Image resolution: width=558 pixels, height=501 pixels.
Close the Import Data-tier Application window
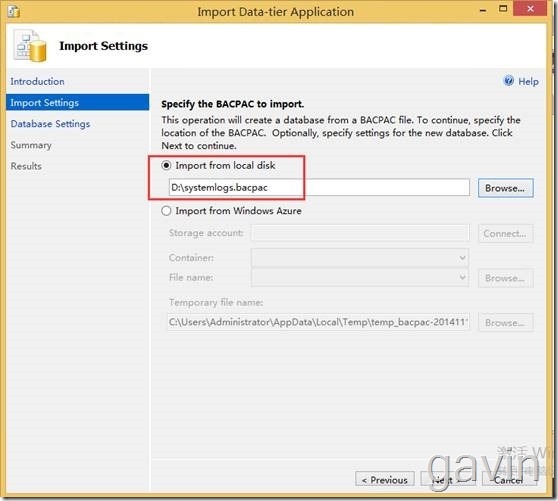pyautogui.click(x=530, y=9)
